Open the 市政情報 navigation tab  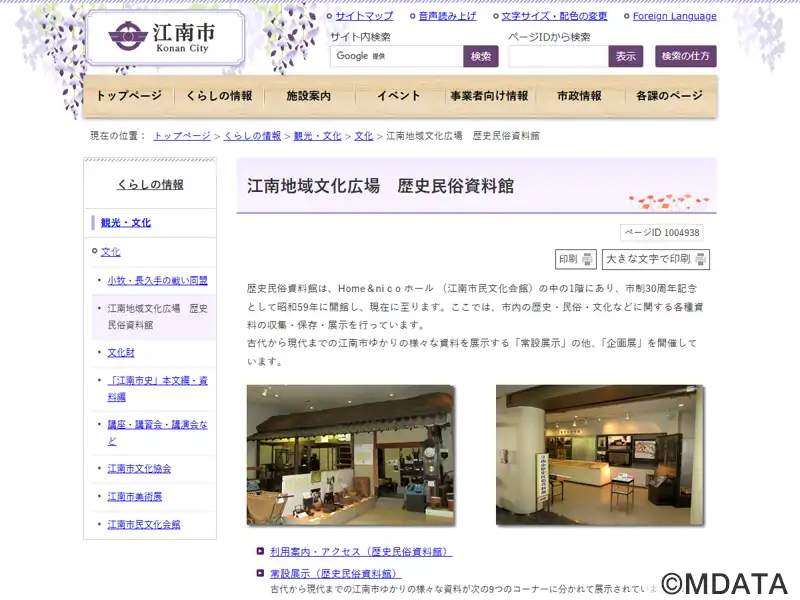point(580,96)
